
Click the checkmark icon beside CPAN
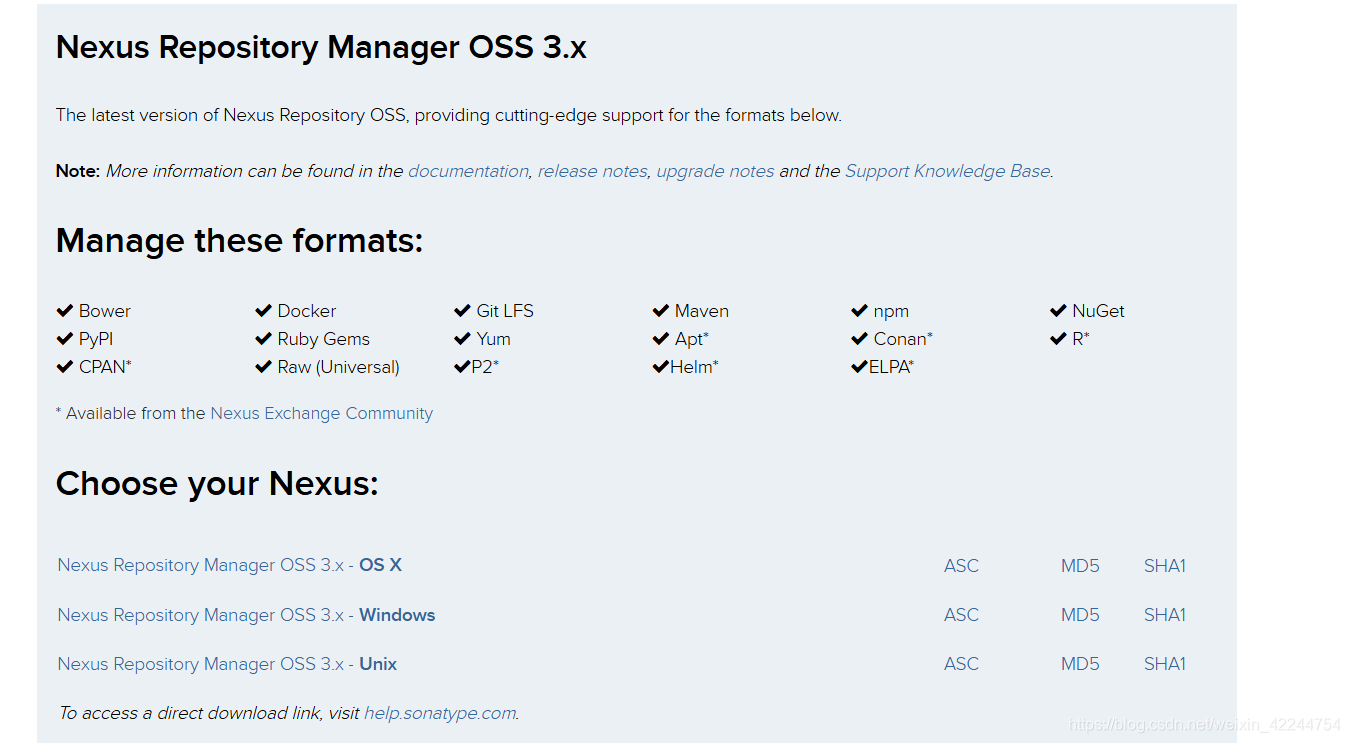point(65,367)
